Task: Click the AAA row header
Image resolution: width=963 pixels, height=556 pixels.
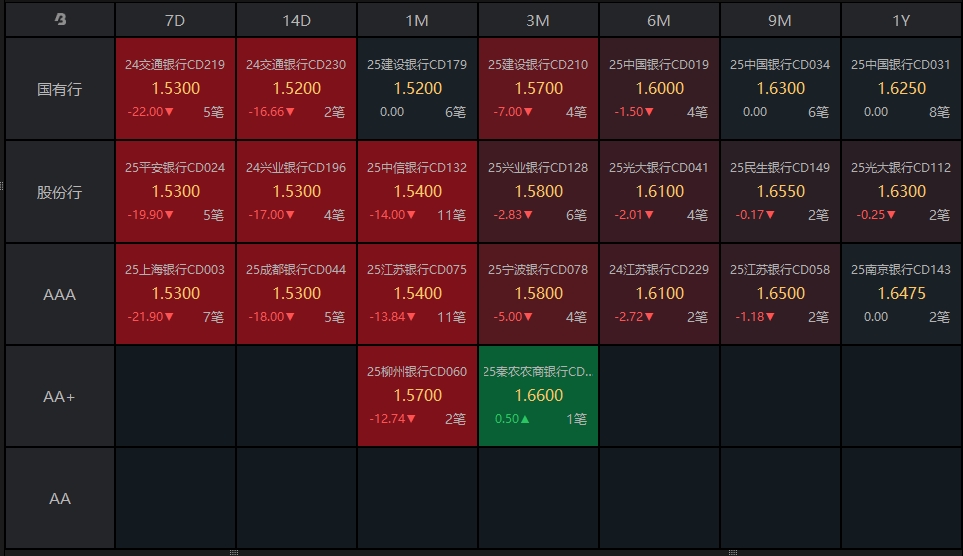Action: (60, 294)
